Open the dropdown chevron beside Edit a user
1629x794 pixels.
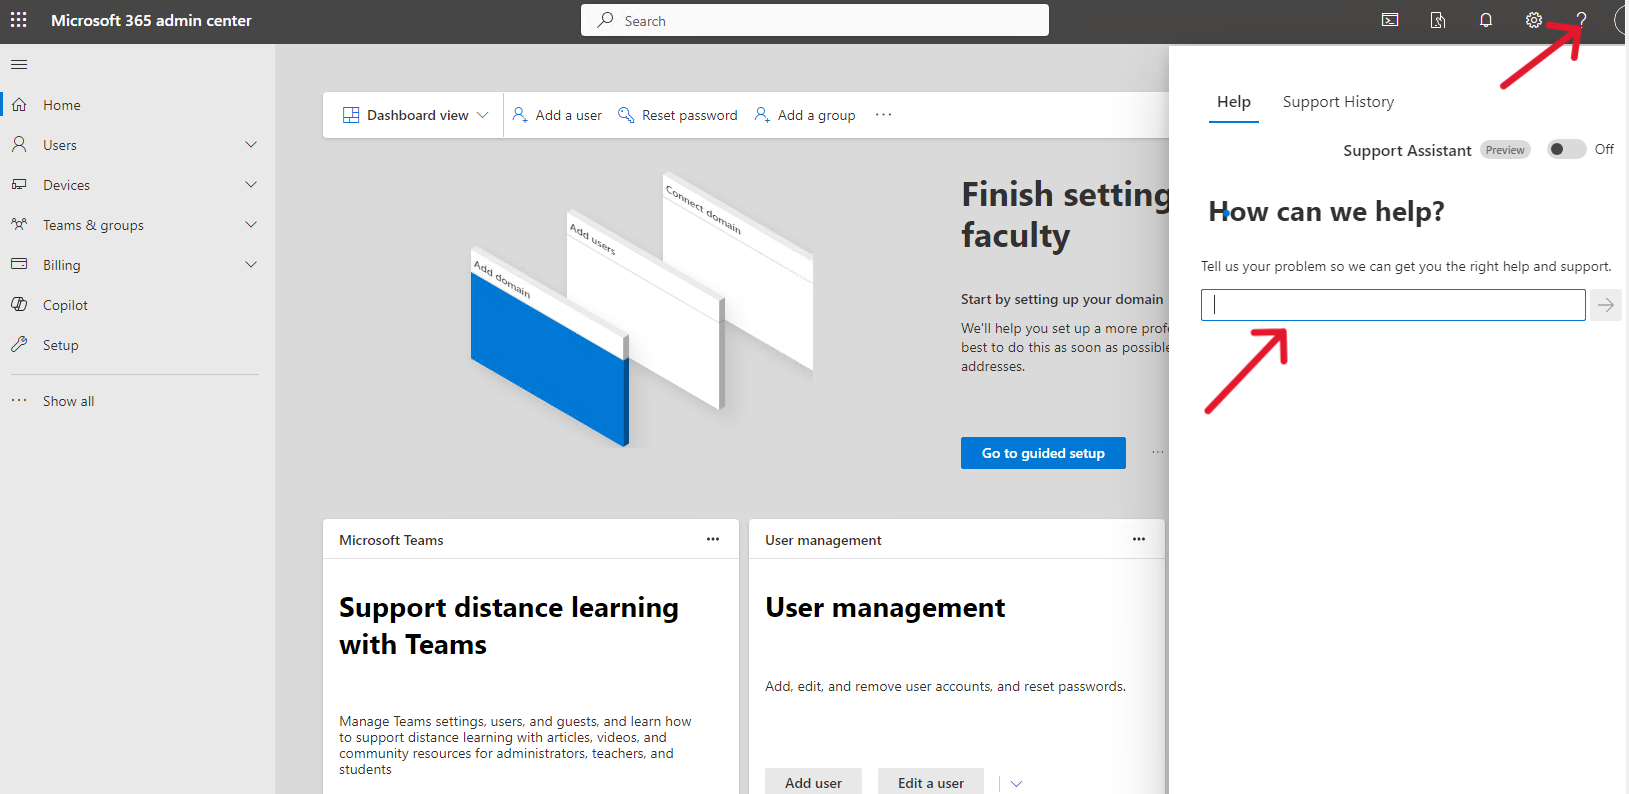pos(1016,783)
